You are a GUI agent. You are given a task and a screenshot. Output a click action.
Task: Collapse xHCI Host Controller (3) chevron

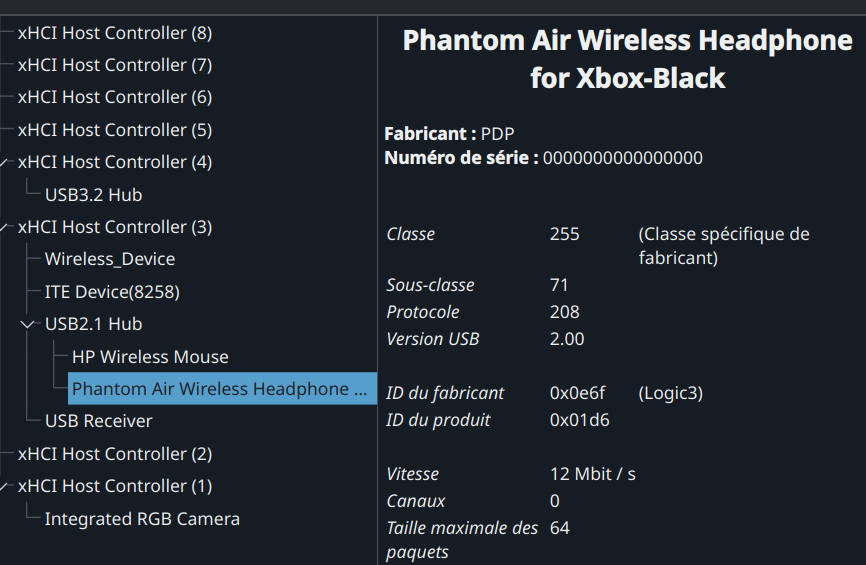(x=6, y=227)
